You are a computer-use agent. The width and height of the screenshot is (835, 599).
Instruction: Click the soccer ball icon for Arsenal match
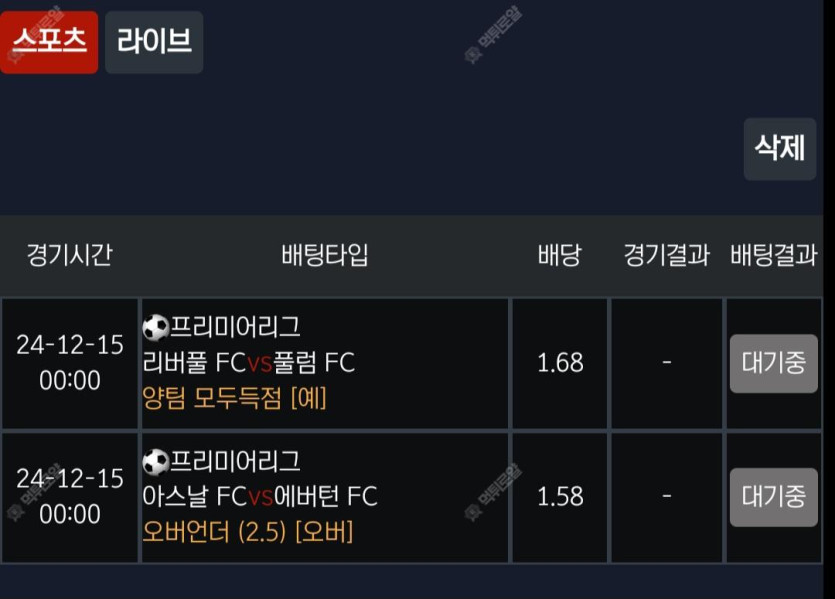coord(156,461)
